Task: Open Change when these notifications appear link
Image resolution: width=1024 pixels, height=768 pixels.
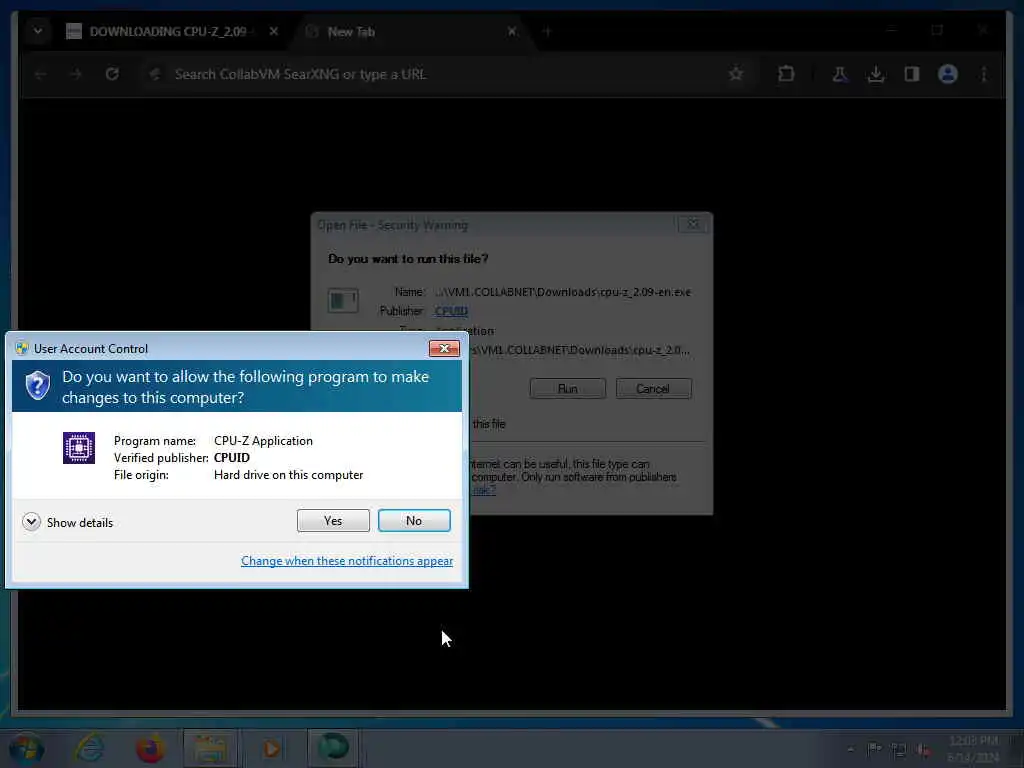Action: click(x=347, y=561)
